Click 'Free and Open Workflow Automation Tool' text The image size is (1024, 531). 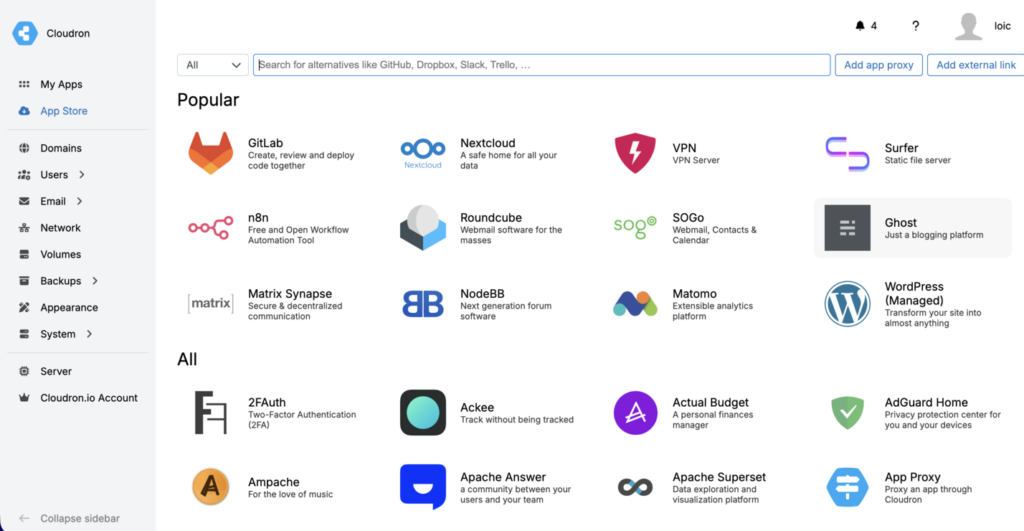coord(298,235)
